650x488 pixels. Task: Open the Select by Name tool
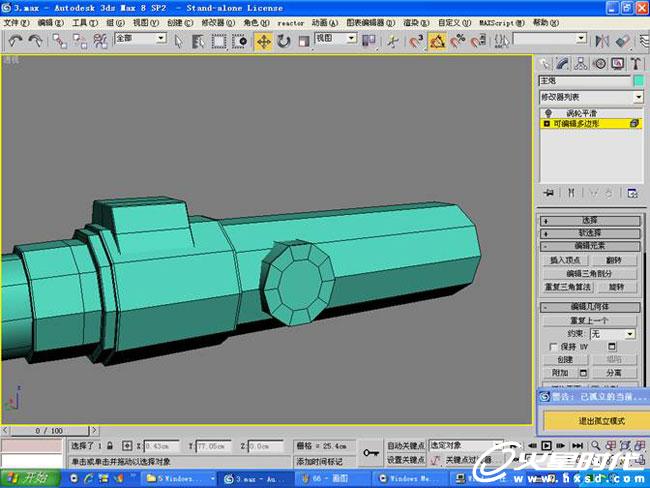[199, 41]
